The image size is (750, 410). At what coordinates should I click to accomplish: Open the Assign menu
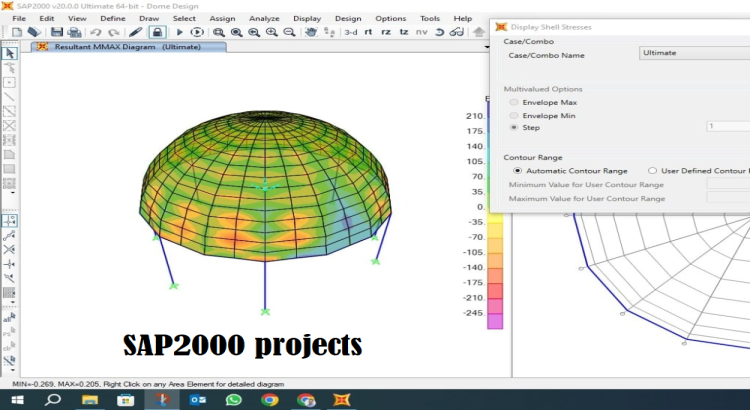tap(222, 18)
